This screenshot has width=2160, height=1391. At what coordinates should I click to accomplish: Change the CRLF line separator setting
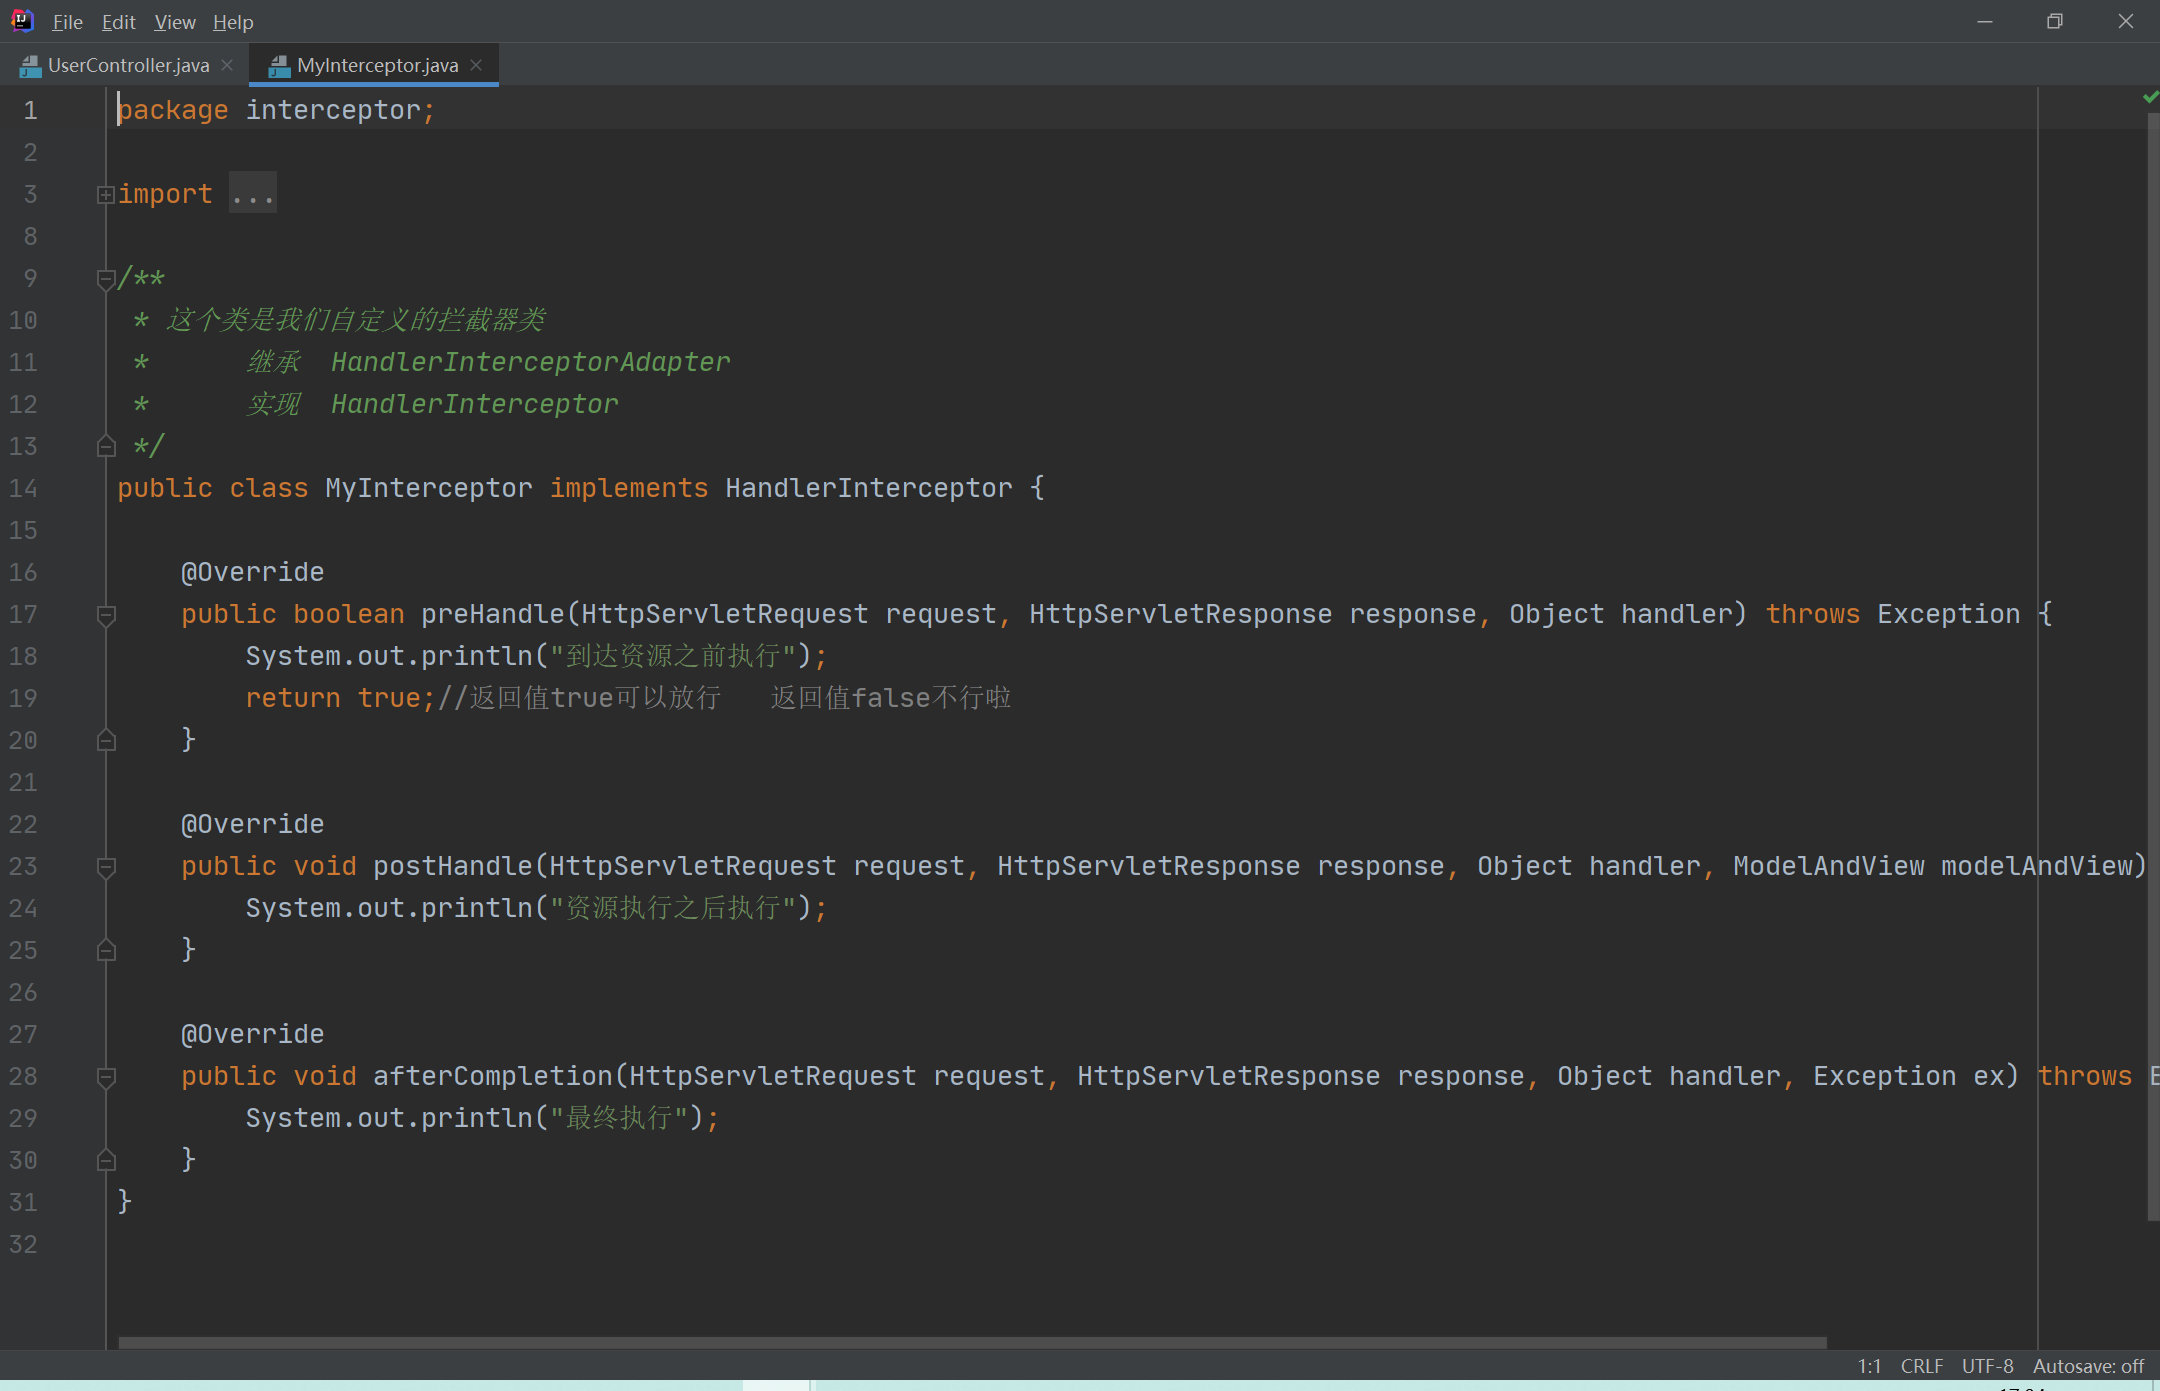(x=1922, y=1366)
